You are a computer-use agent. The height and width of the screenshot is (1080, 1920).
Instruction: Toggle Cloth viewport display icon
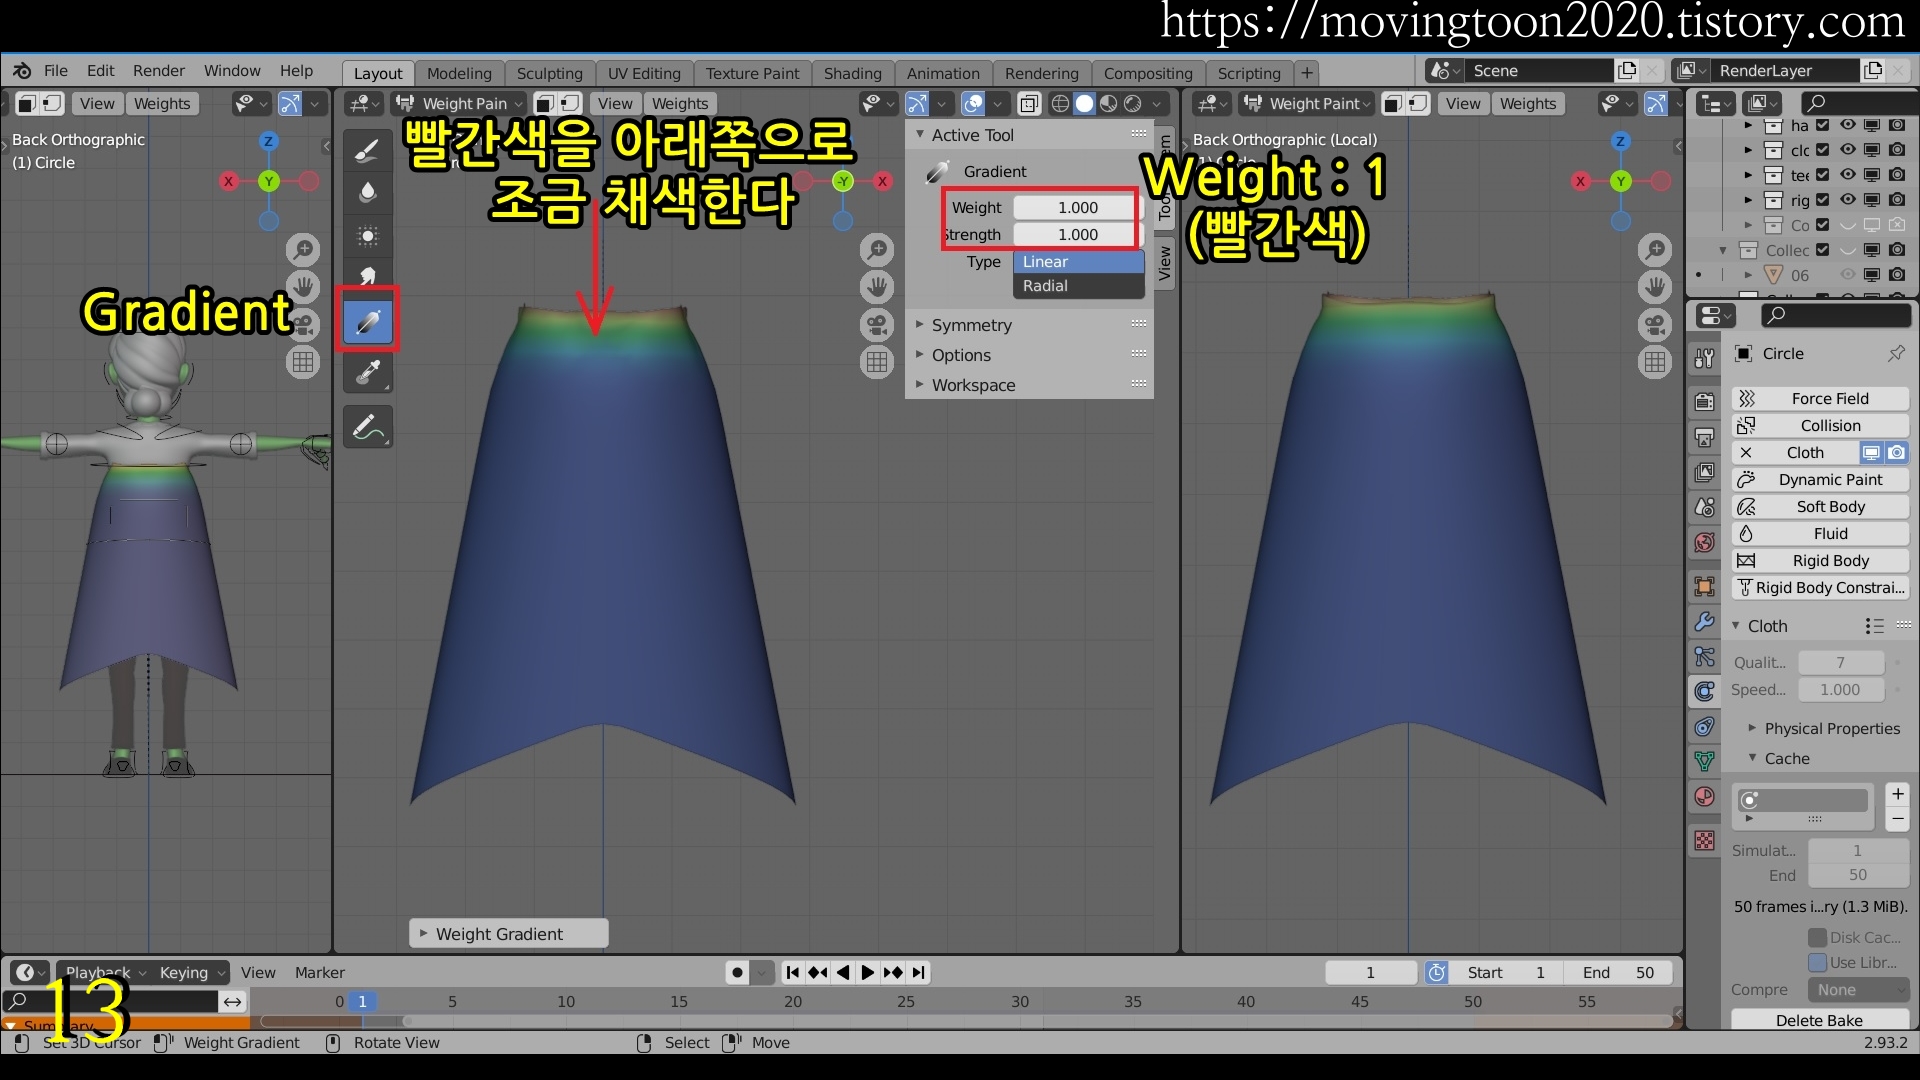coord(1871,453)
